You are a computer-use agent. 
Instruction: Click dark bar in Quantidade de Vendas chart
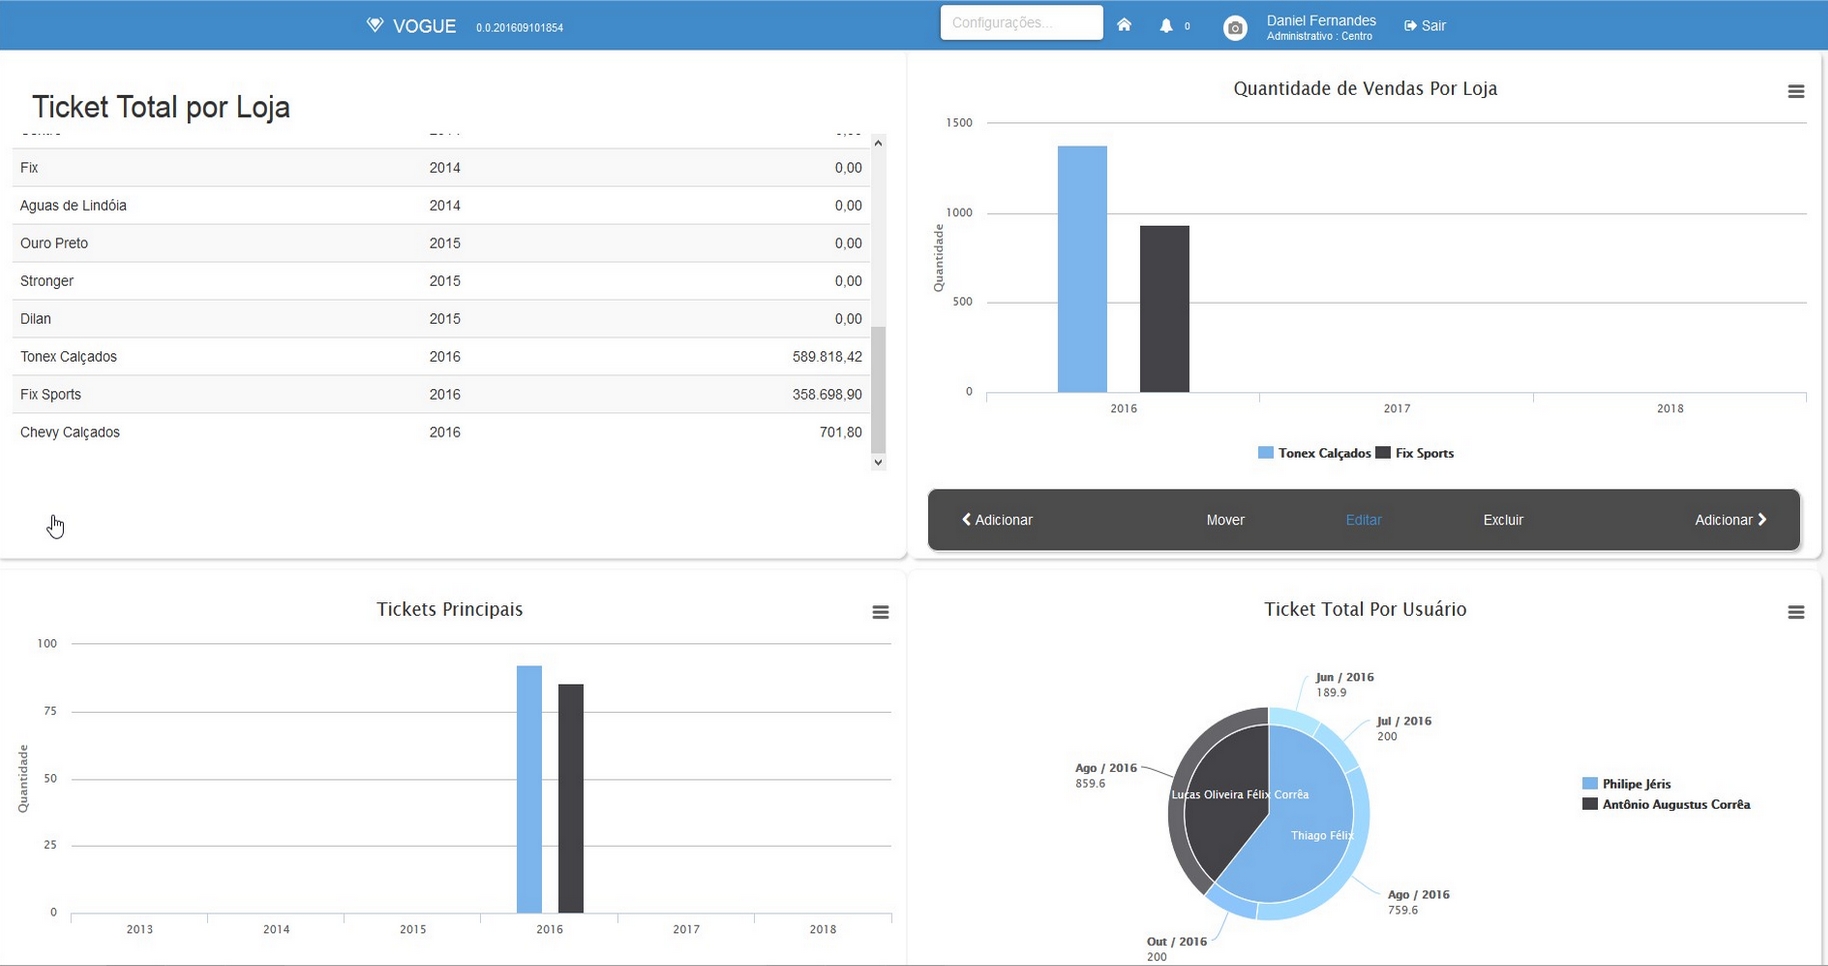tap(1165, 309)
